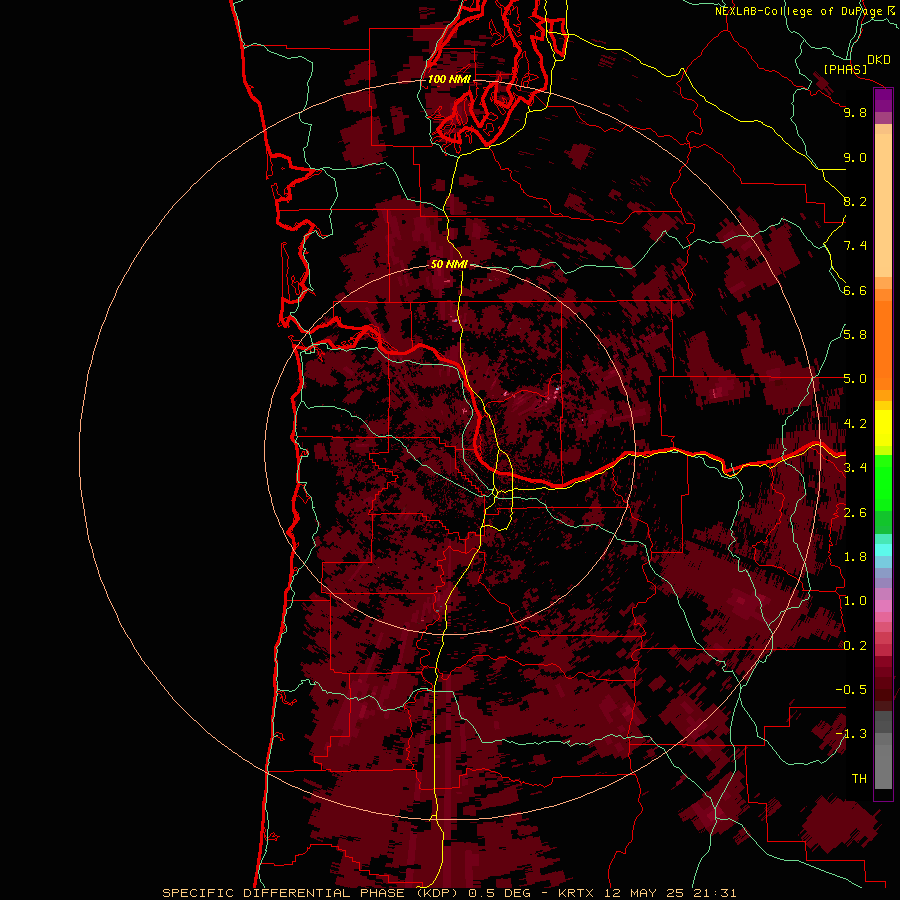Image resolution: width=900 pixels, height=900 pixels.
Task: Select the 2.6 scale value
Action: (x=855, y=513)
